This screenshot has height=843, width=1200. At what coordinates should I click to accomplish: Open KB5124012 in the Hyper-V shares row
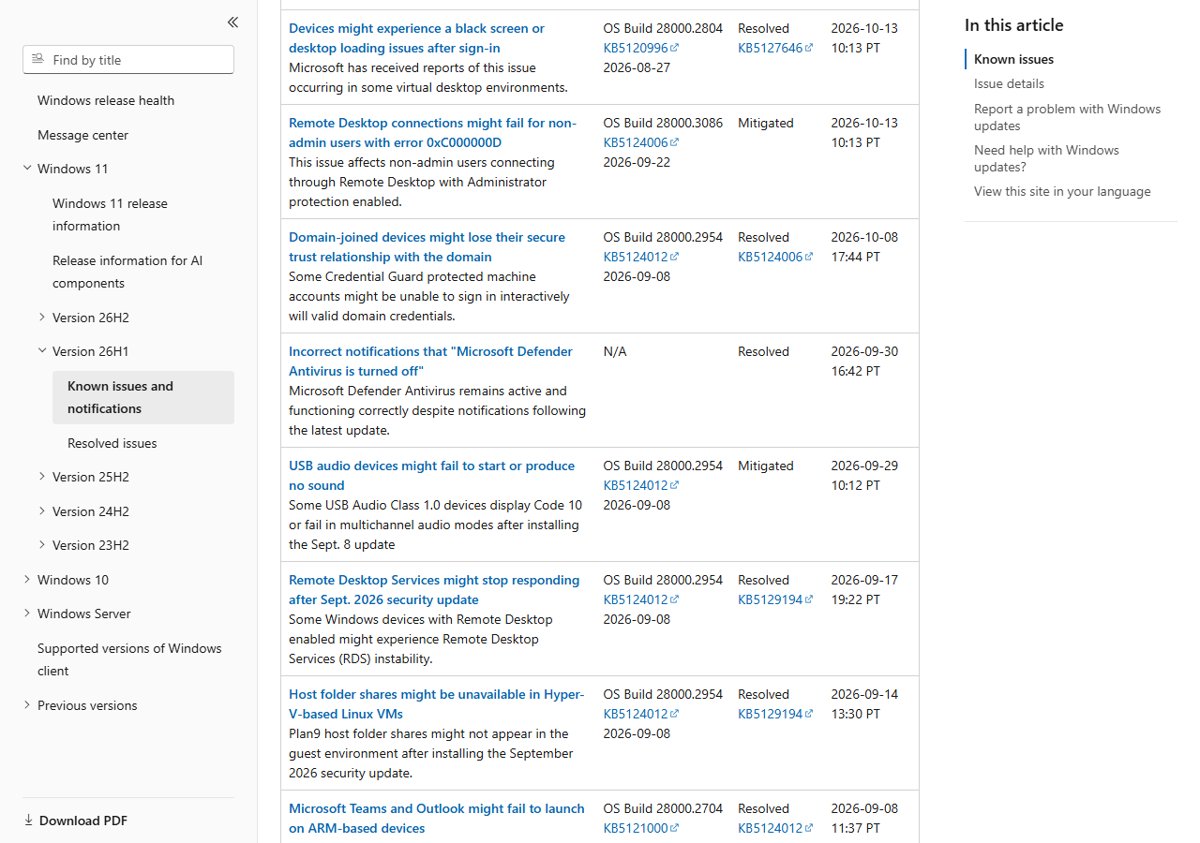[x=641, y=714]
